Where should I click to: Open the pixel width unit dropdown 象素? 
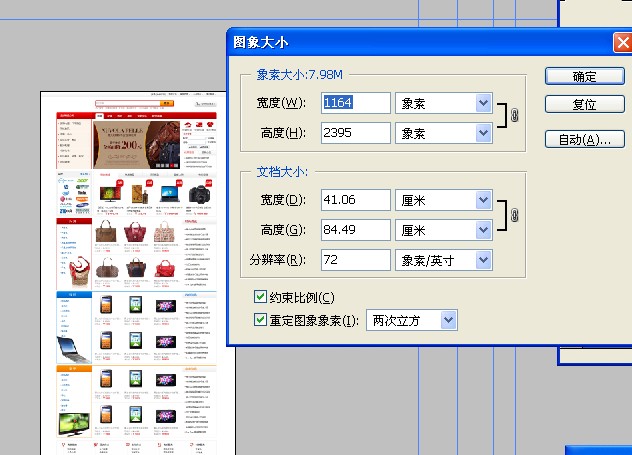(x=444, y=103)
